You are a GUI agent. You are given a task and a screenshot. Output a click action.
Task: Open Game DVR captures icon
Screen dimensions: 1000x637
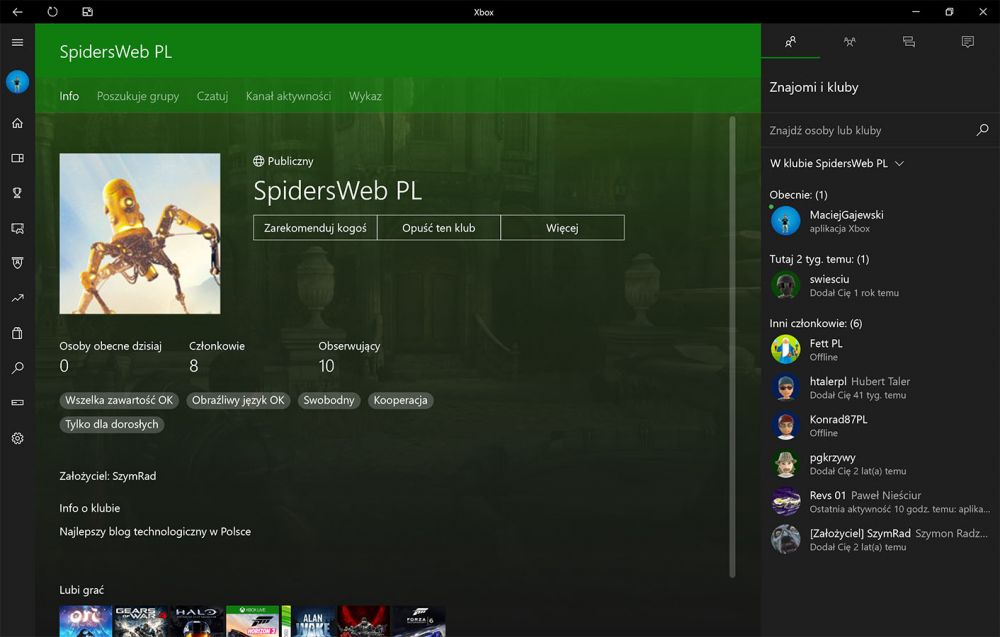(17, 228)
